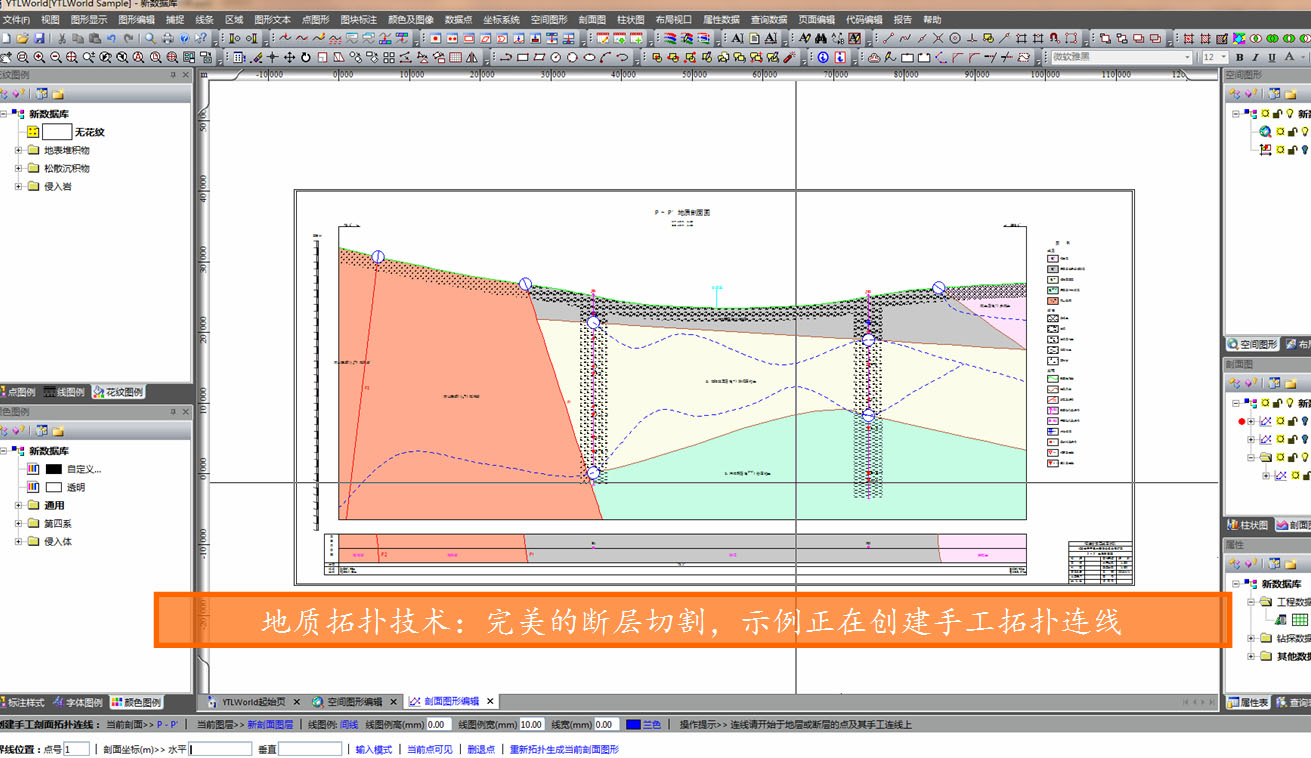Switch to the 字体图例 tab
The width and height of the screenshot is (1311, 758).
(79, 702)
